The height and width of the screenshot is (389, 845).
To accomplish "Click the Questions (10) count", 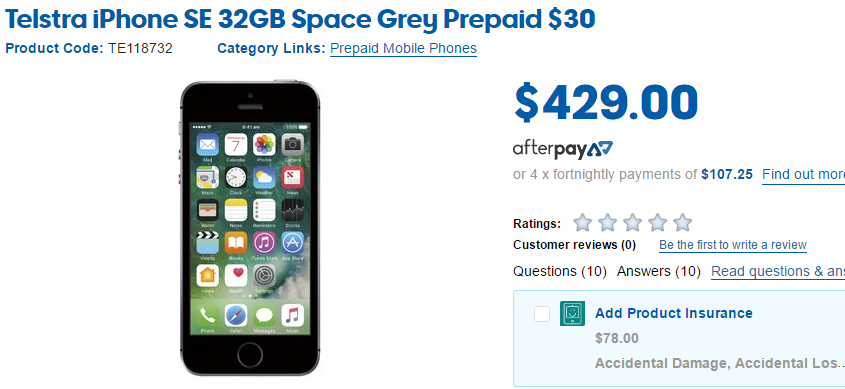I will pos(560,272).
